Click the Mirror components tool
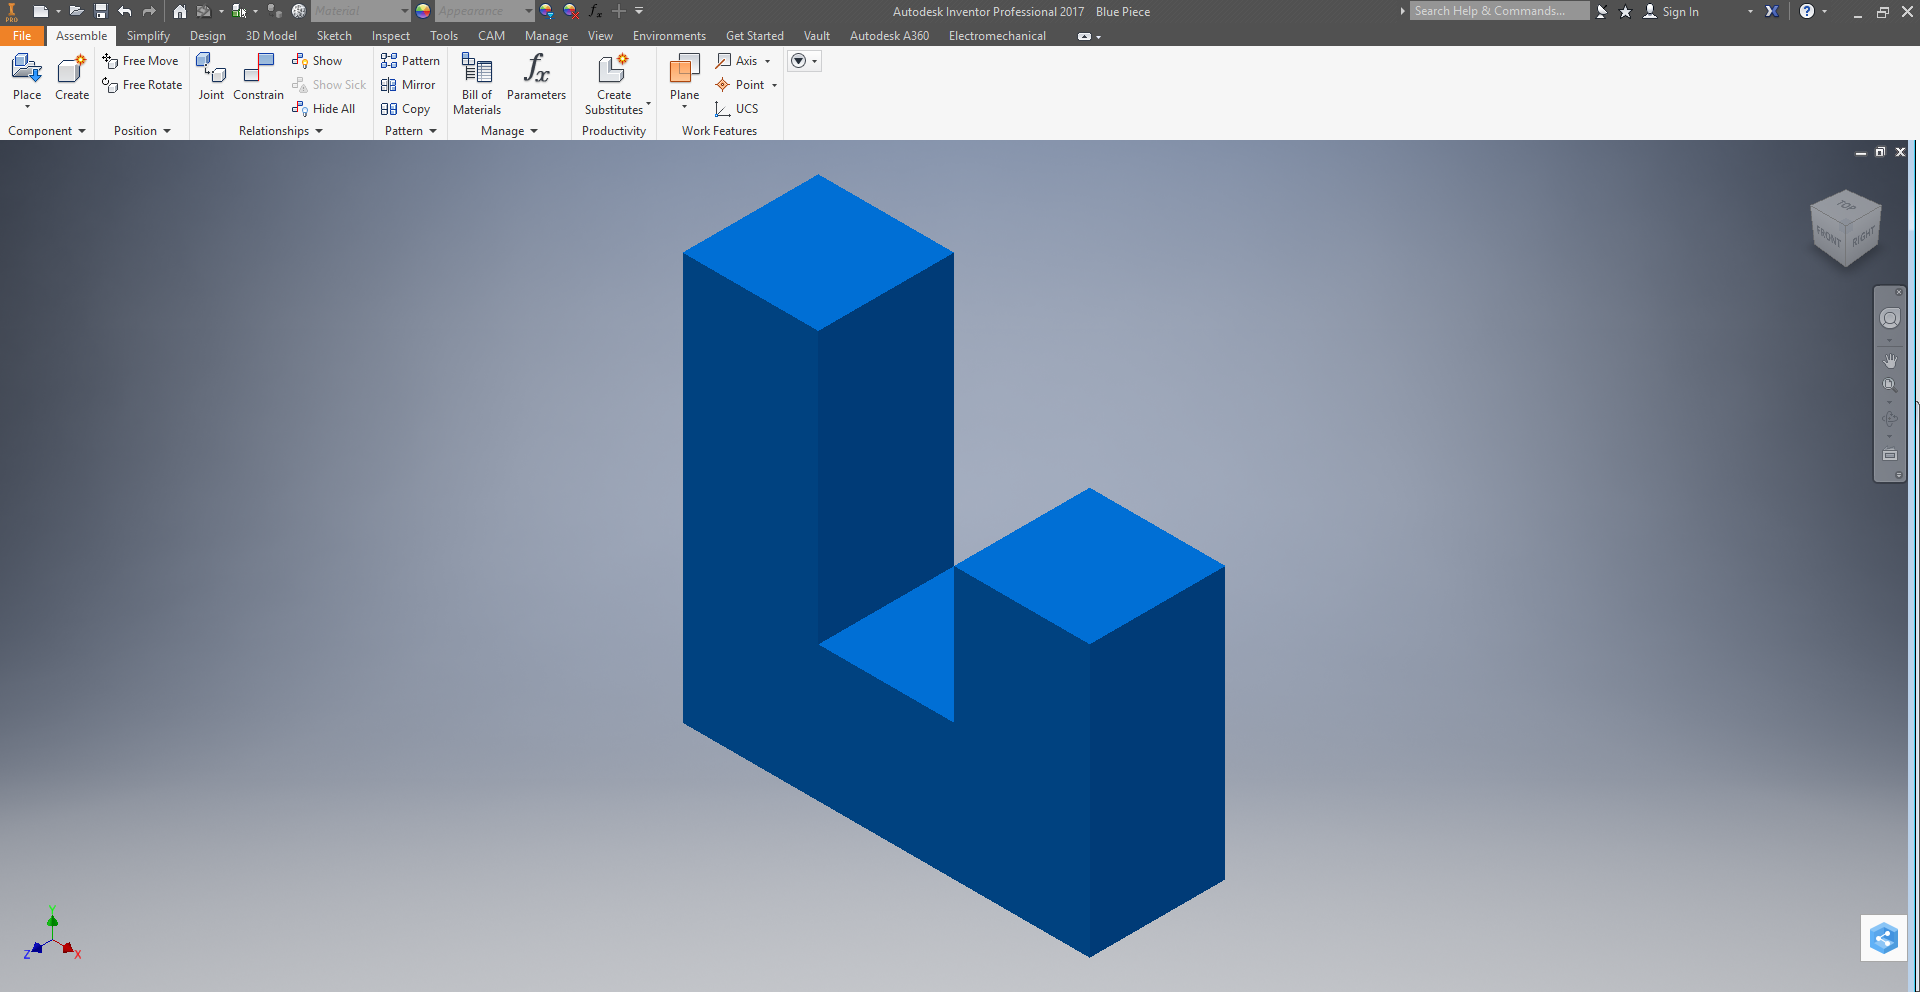This screenshot has height=992, width=1920. click(x=408, y=85)
